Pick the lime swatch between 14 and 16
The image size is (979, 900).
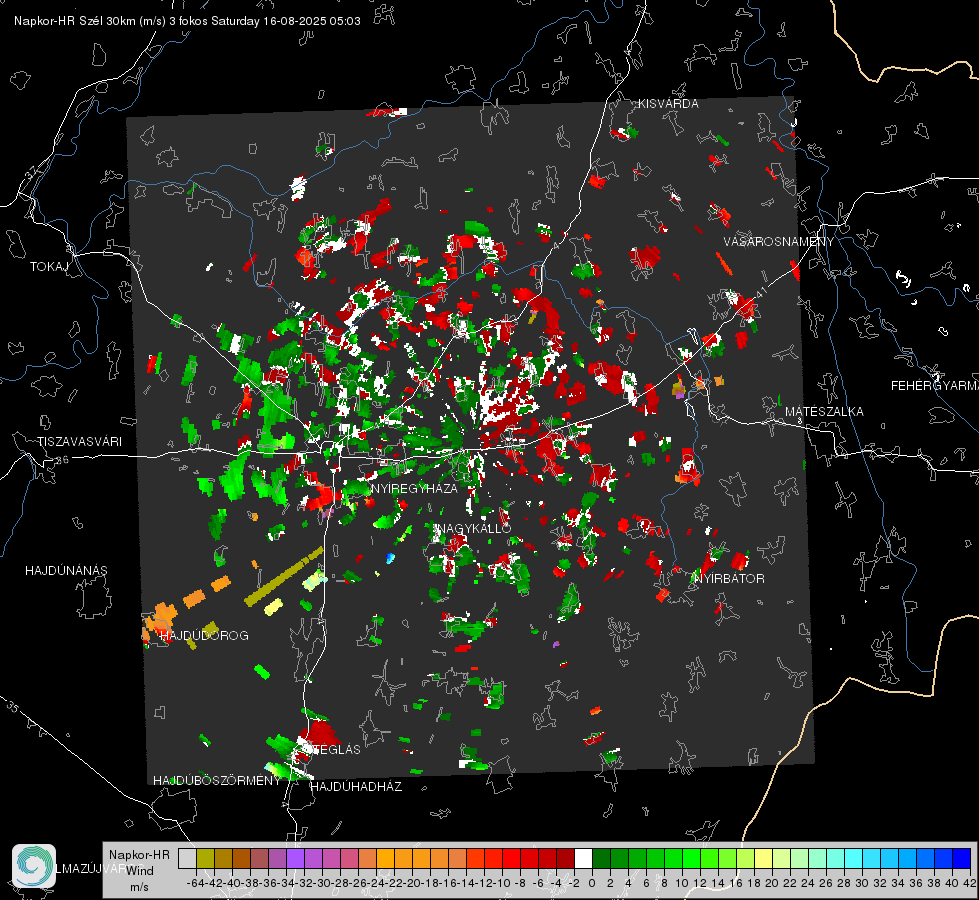[x=727, y=858]
